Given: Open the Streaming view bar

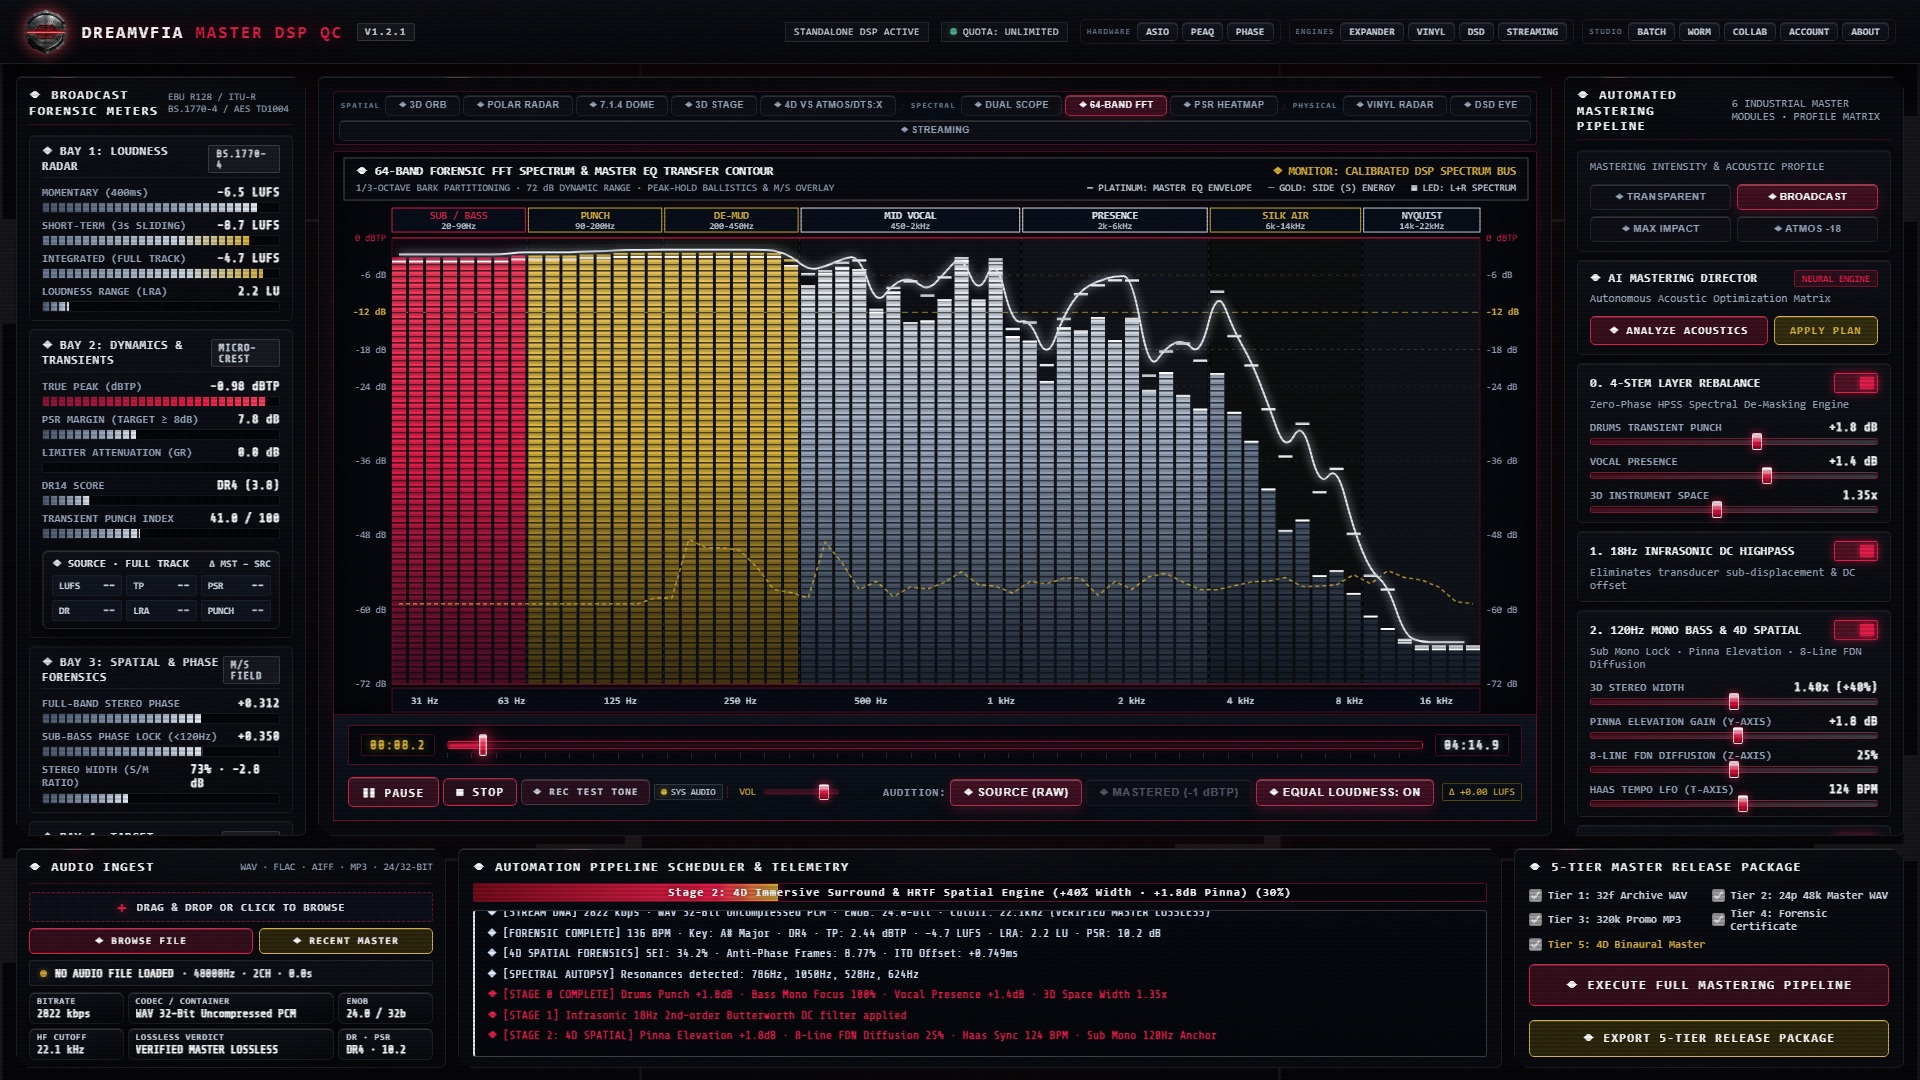Looking at the screenshot, I should [935, 130].
